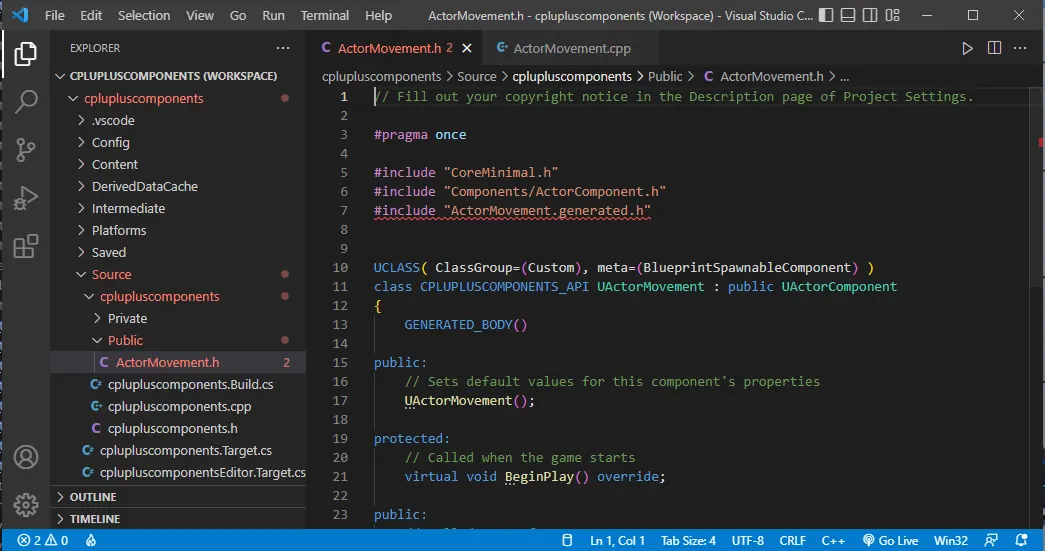Open cpluspluscomponents.h file
Screen dimensions: 1045x551
tap(179, 428)
